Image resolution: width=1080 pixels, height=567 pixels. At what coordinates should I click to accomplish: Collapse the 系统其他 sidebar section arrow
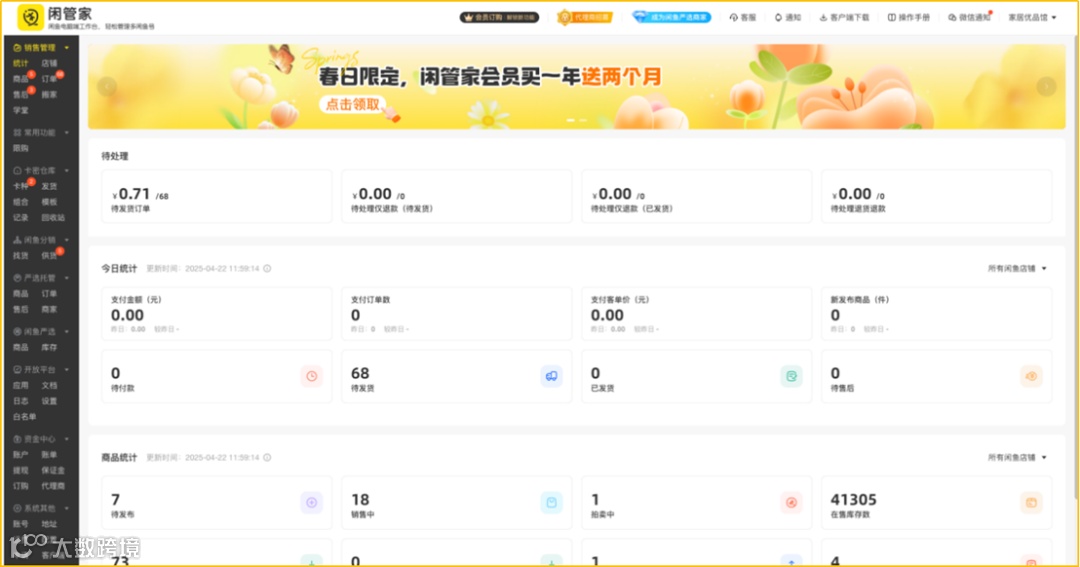pyautogui.click(x=67, y=508)
